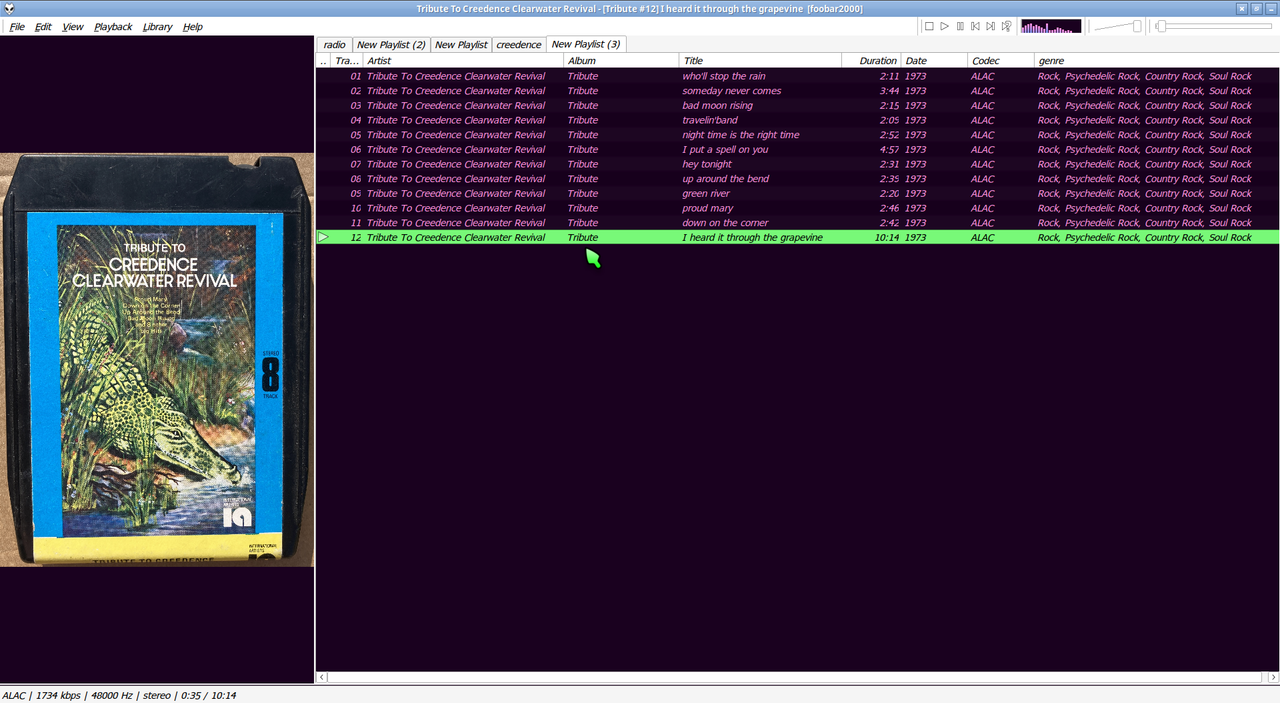
Task: Select "I heard it through the grapevine" row
Action: click(797, 238)
